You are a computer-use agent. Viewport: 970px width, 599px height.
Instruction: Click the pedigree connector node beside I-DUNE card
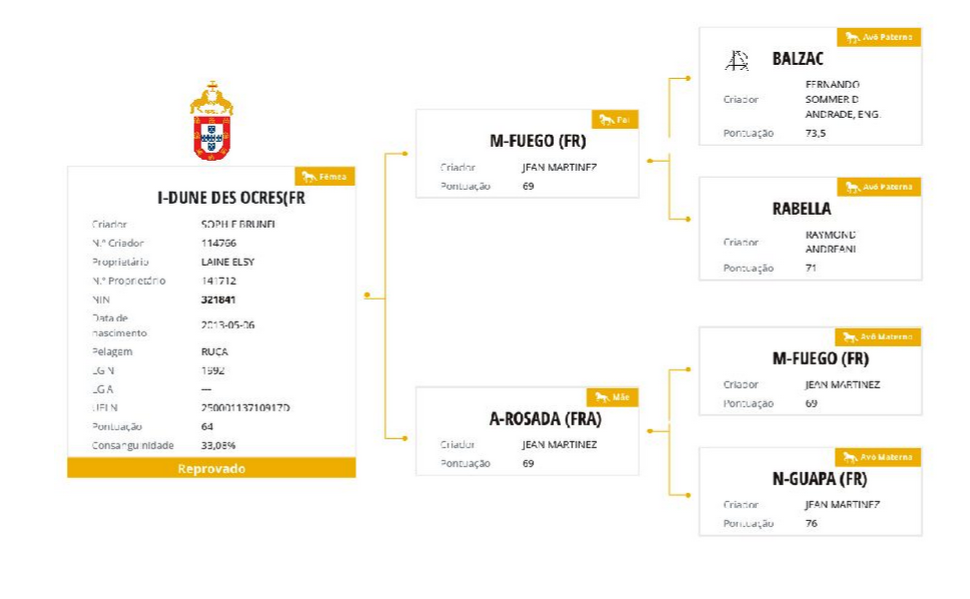[x=367, y=295]
